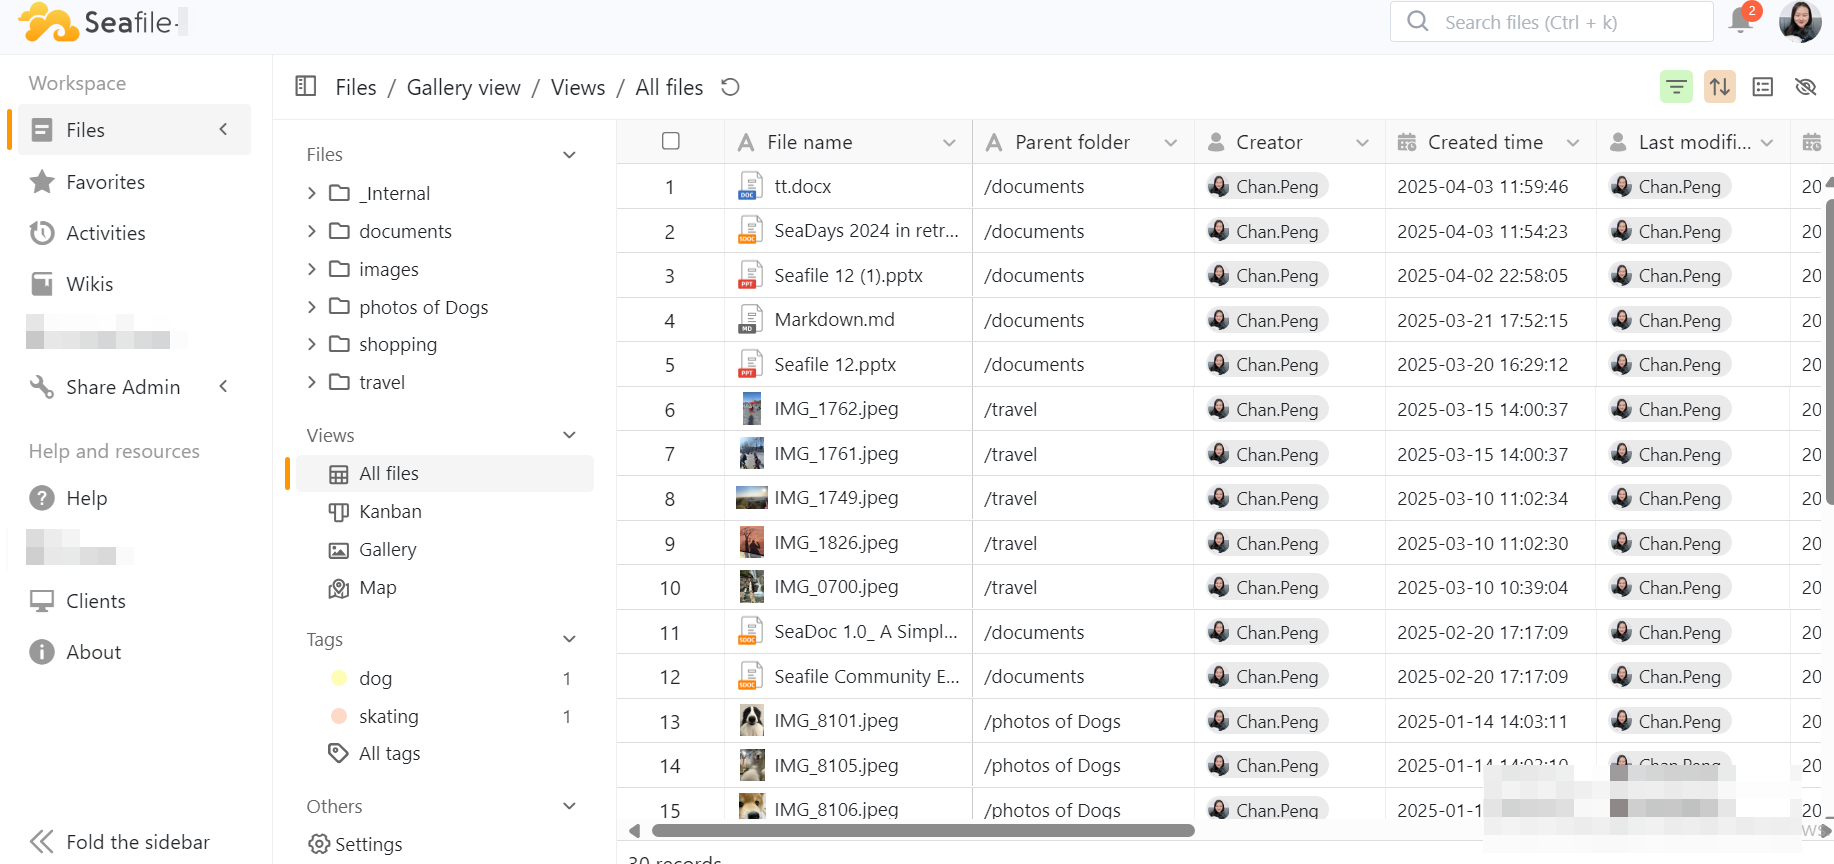This screenshot has height=864, width=1834.
Task: Collapse the Tags section
Action: point(569,639)
